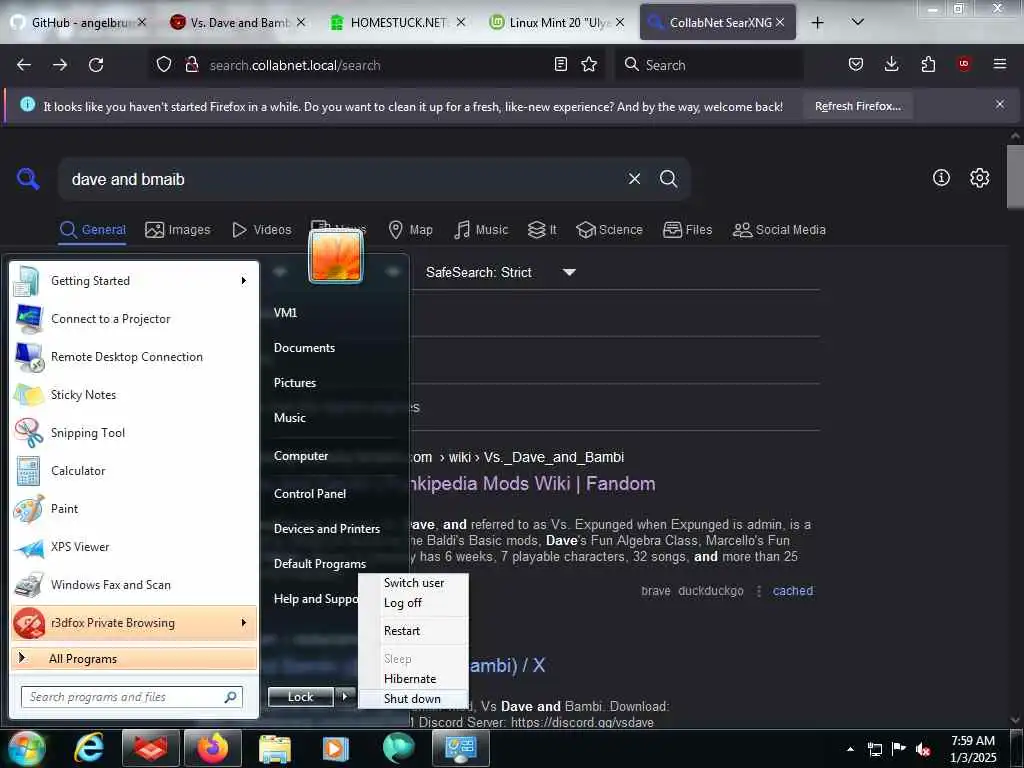The image size is (1024, 768).
Task: Open the cached result link
Action: 793,591
